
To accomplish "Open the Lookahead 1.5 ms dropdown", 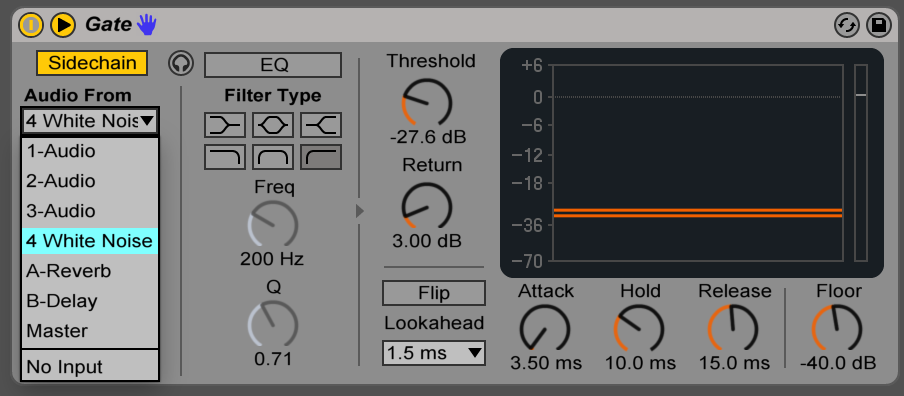I will click(434, 353).
